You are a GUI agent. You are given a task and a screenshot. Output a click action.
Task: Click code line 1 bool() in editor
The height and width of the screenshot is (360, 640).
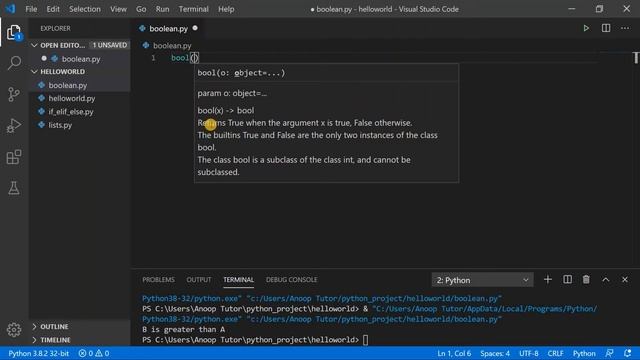184,58
